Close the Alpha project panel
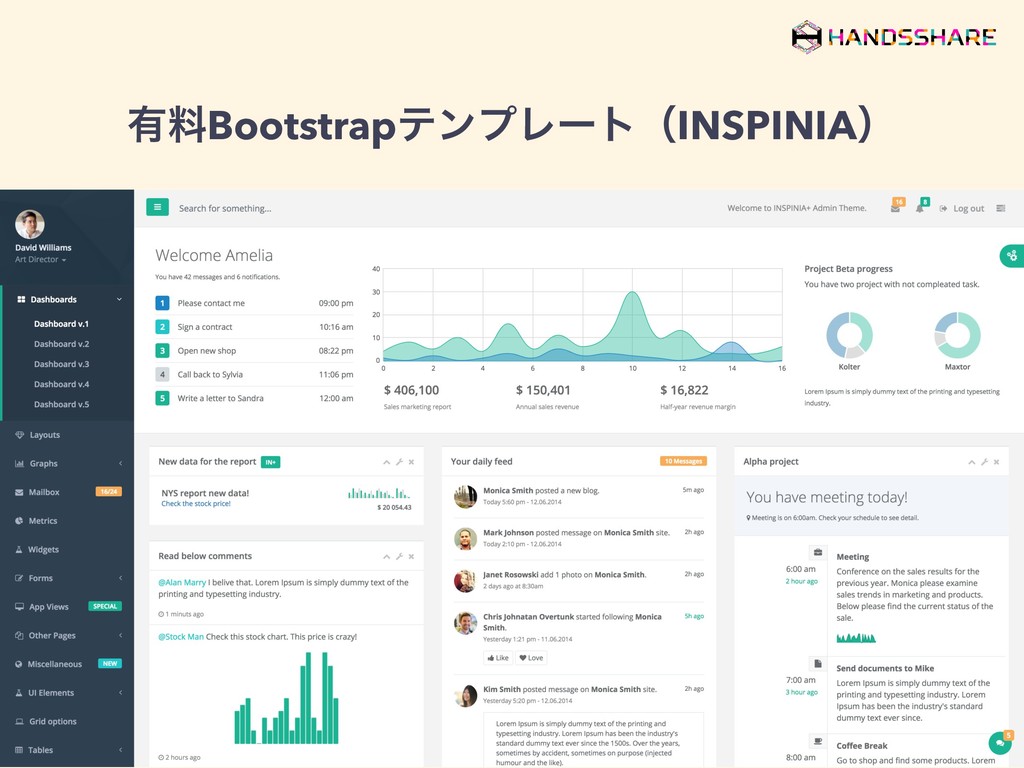The image size is (1024, 768). (997, 462)
